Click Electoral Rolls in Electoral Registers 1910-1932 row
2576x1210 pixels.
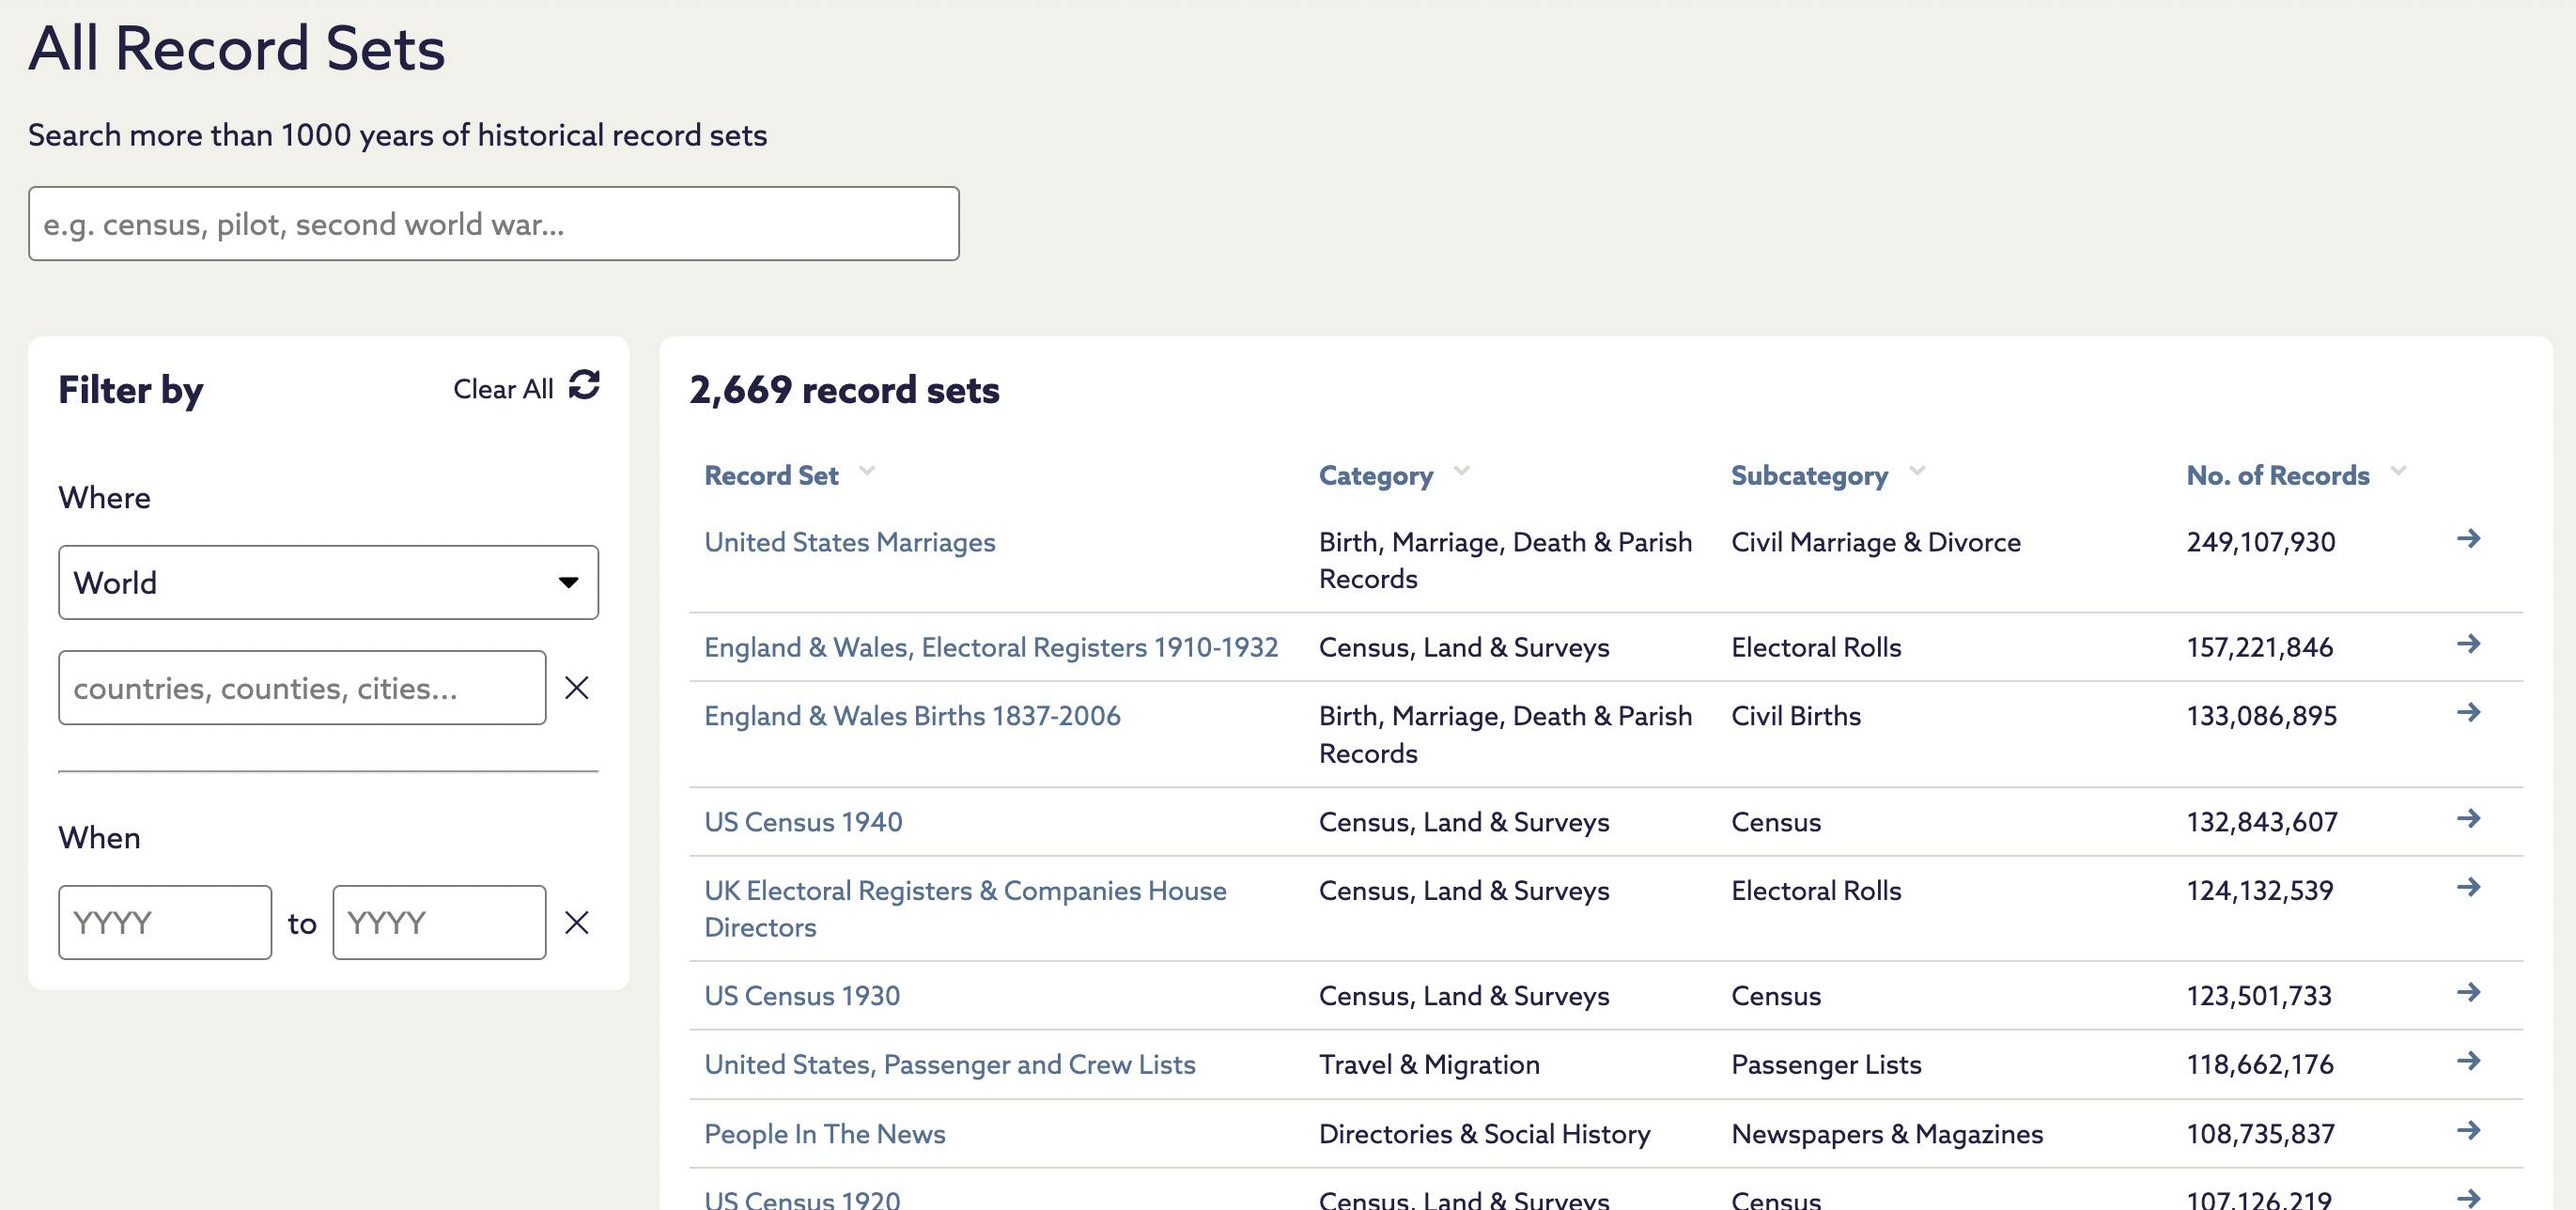1816,647
